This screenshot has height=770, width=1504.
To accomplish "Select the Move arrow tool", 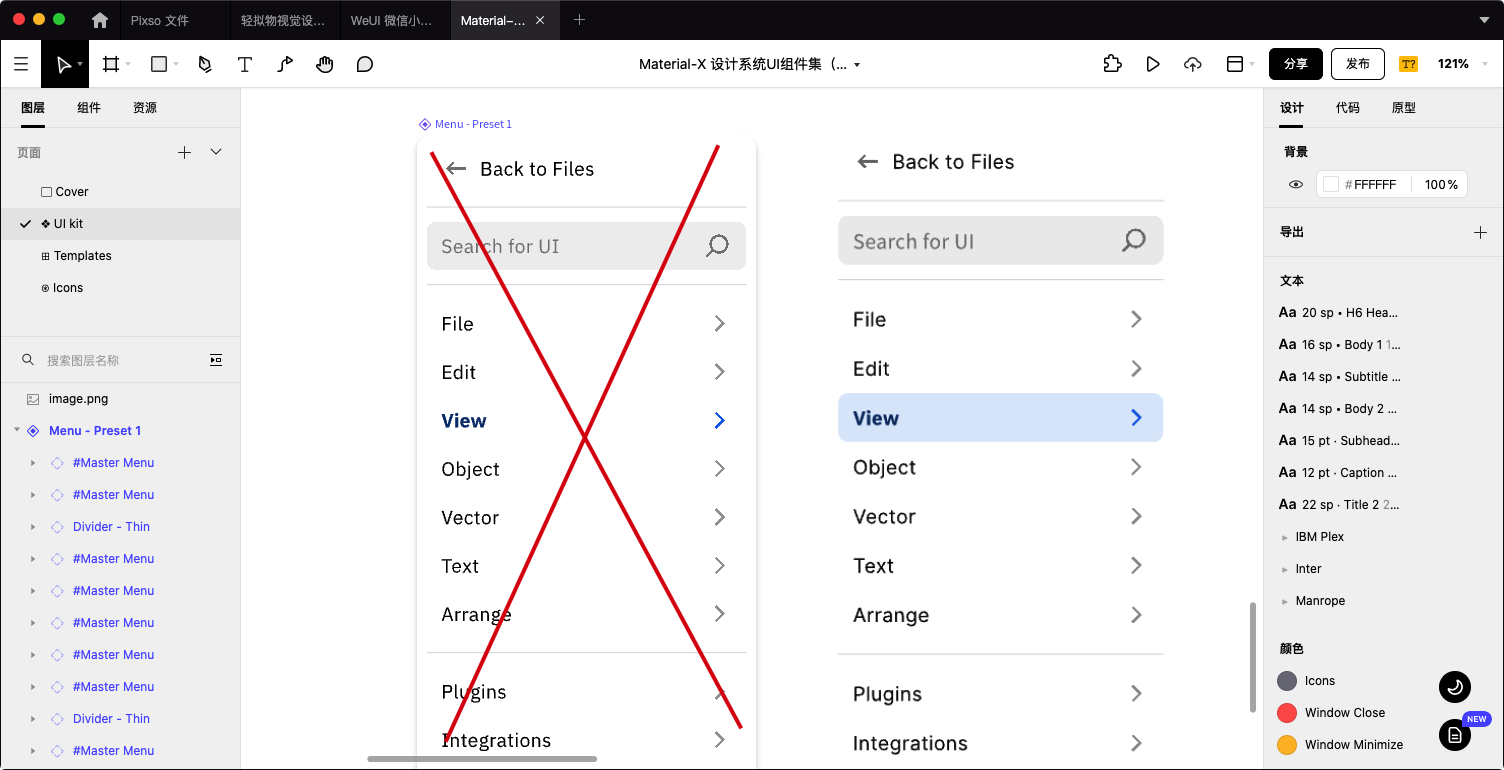I will 64,64.
